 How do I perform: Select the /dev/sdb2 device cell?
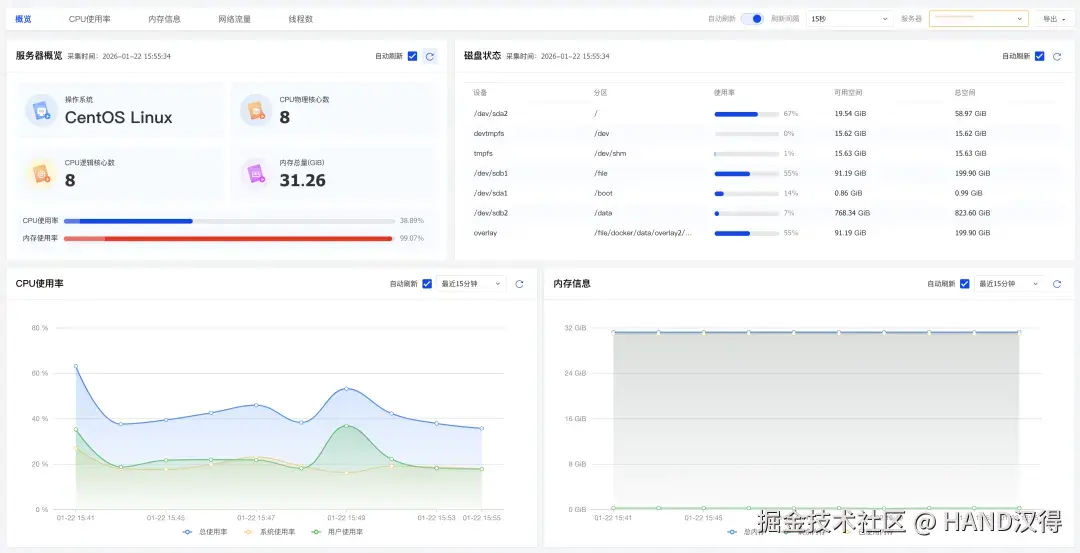pos(490,213)
